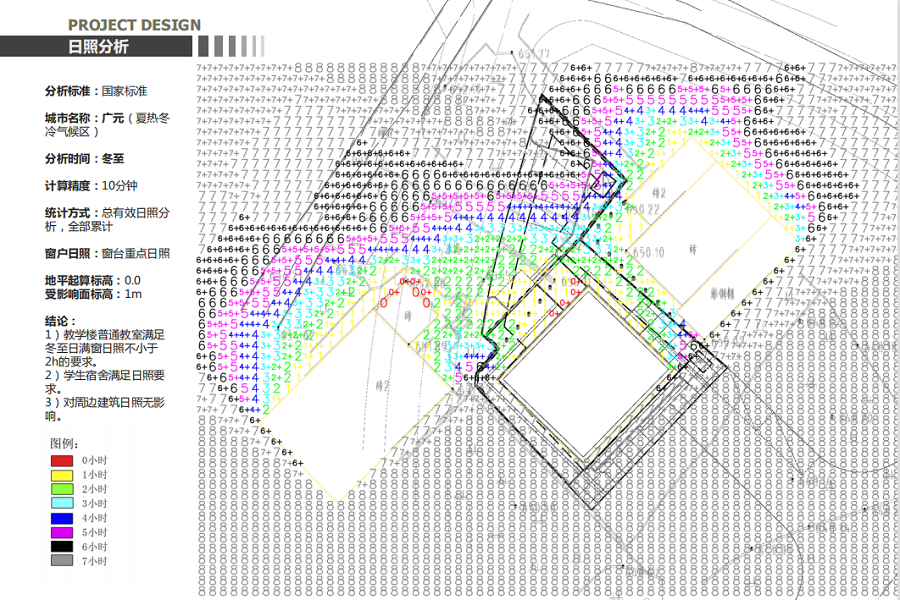
Task: Click the 图例 legend title
Action: [64, 442]
